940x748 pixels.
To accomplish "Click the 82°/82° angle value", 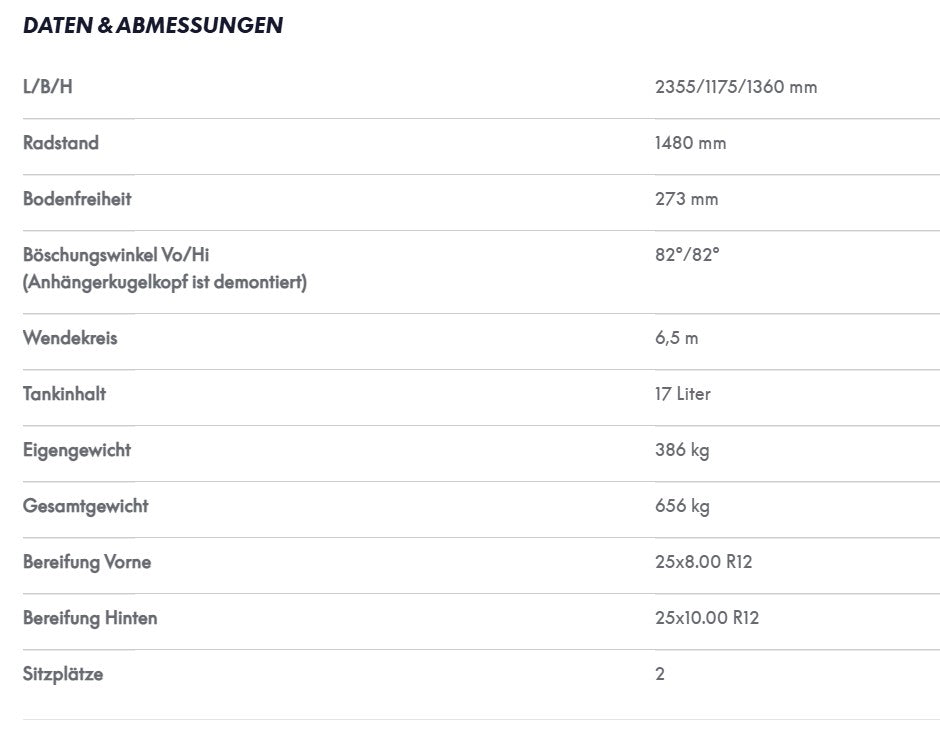I will click(687, 255).
